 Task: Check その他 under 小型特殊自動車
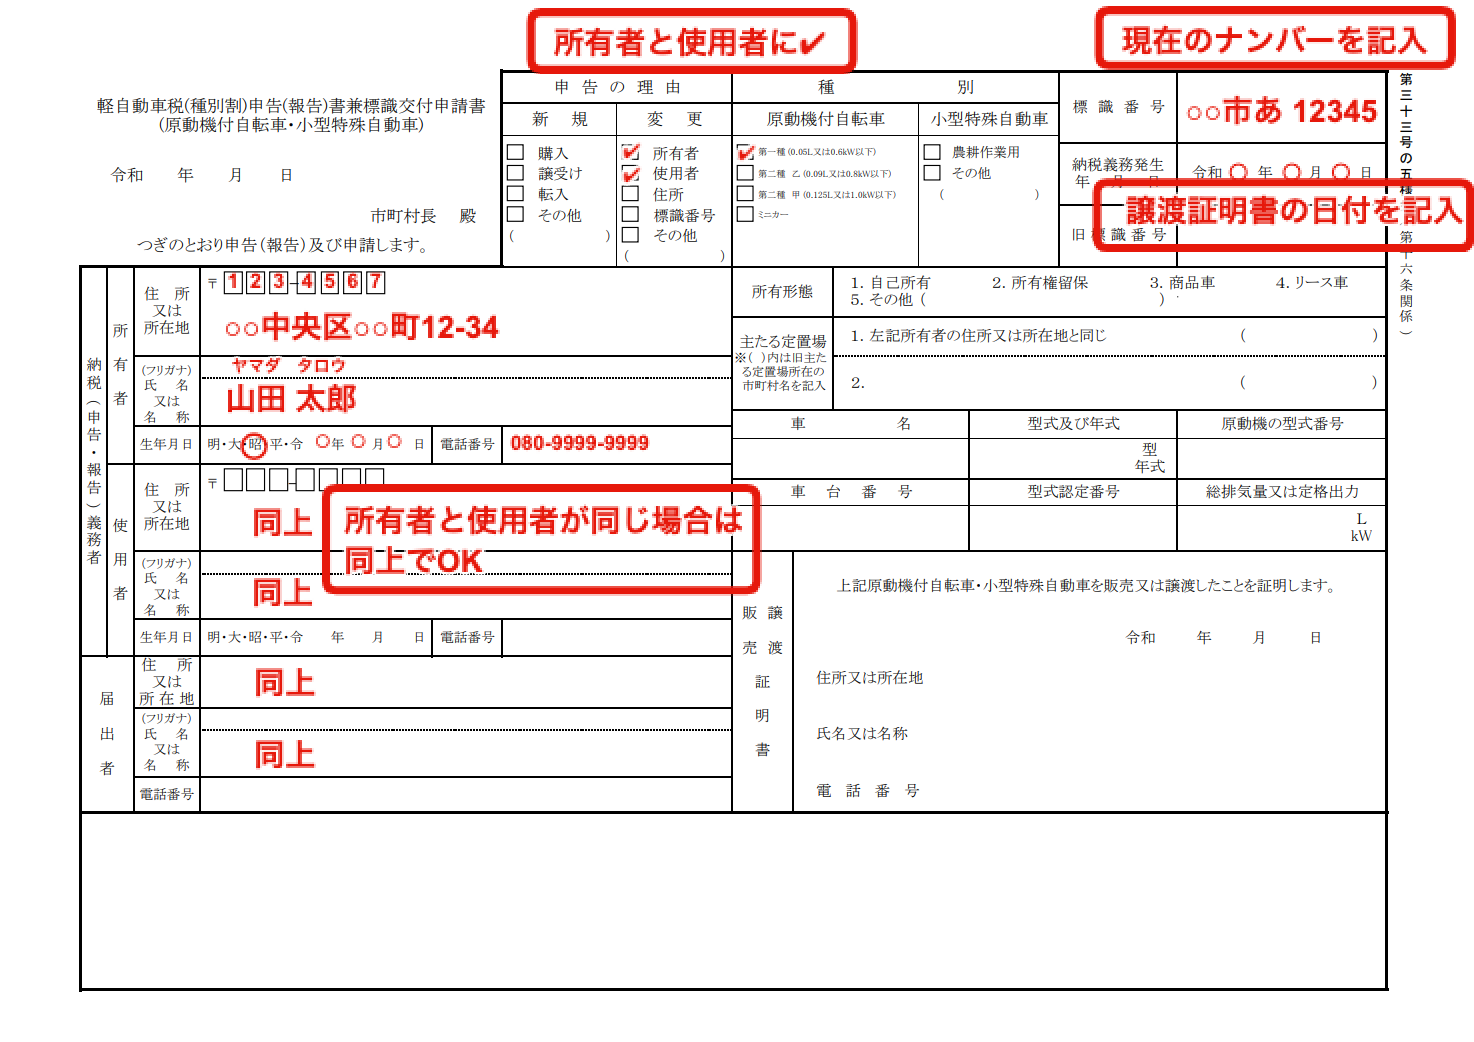point(932,173)
